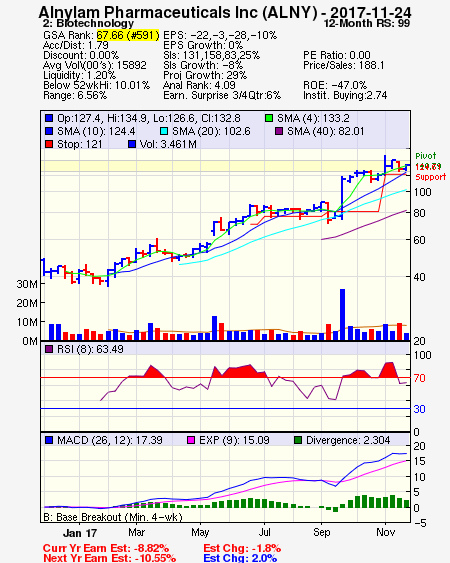This screenshot has width=450, height=563.
Task: Click the EPS Growth: 0% text
Action: coord(203,45)
